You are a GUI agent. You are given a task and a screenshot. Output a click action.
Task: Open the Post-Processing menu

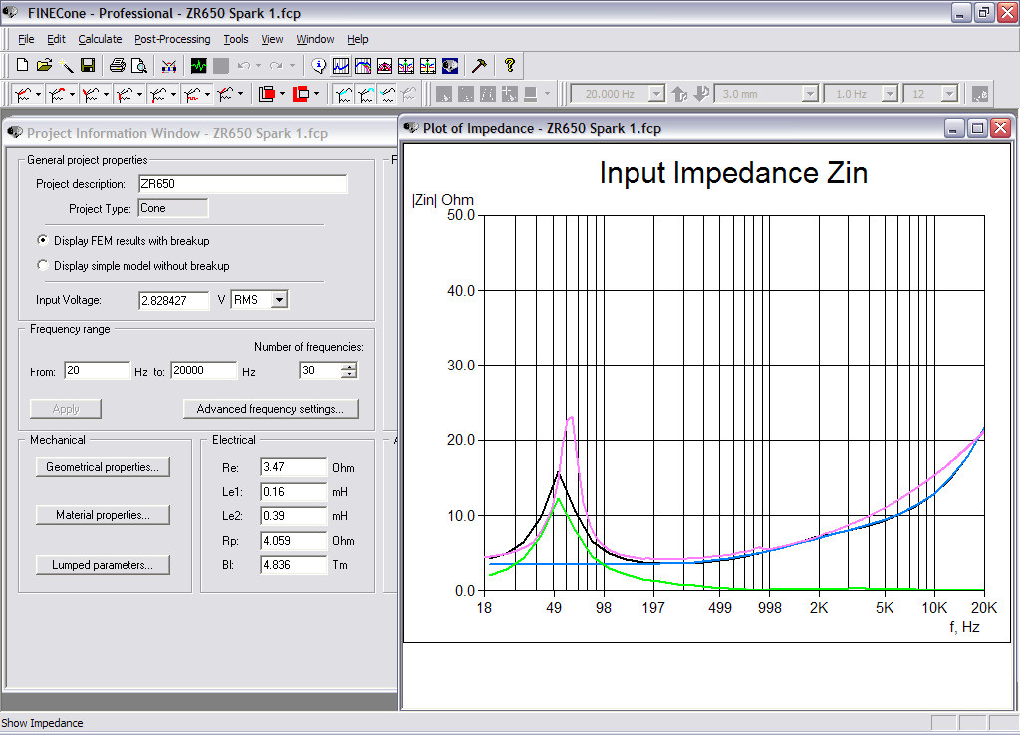[172, 39]
